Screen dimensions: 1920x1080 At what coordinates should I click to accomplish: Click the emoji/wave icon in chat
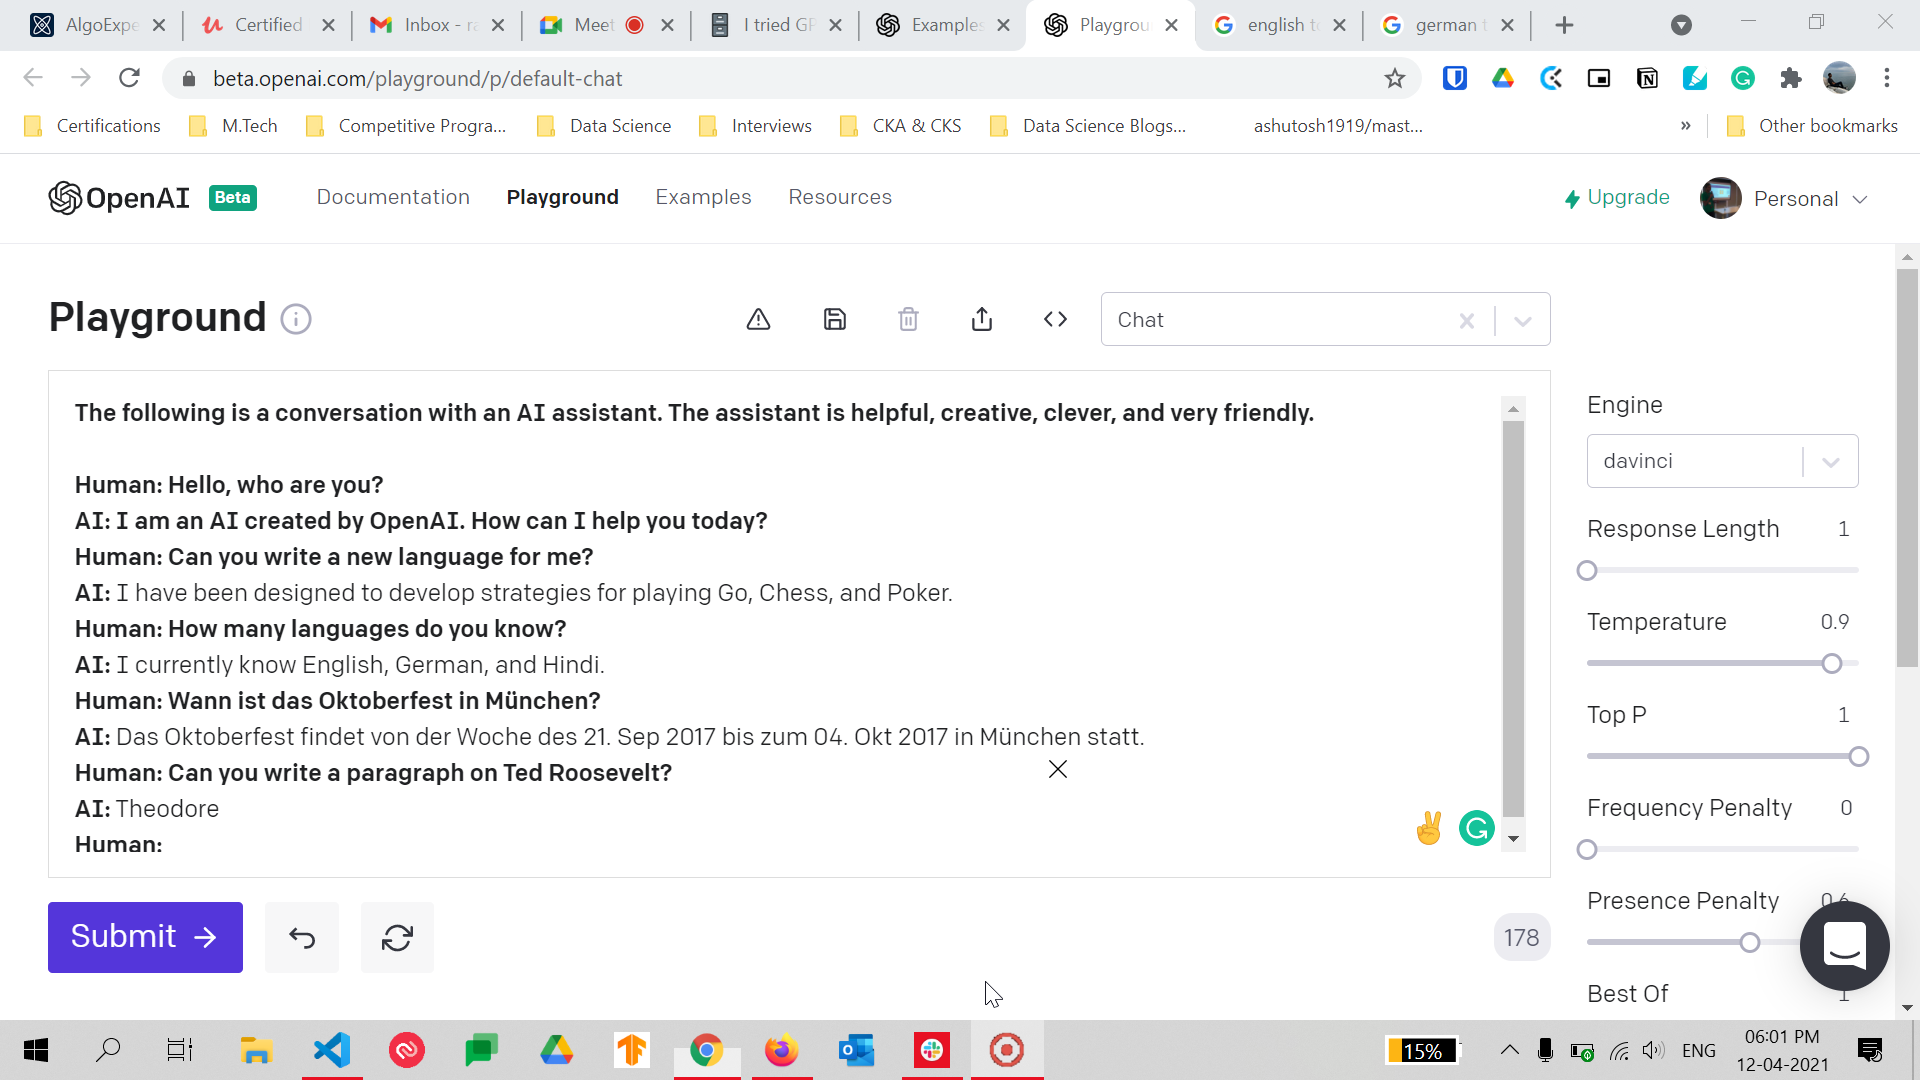(x=1429, y=827)
